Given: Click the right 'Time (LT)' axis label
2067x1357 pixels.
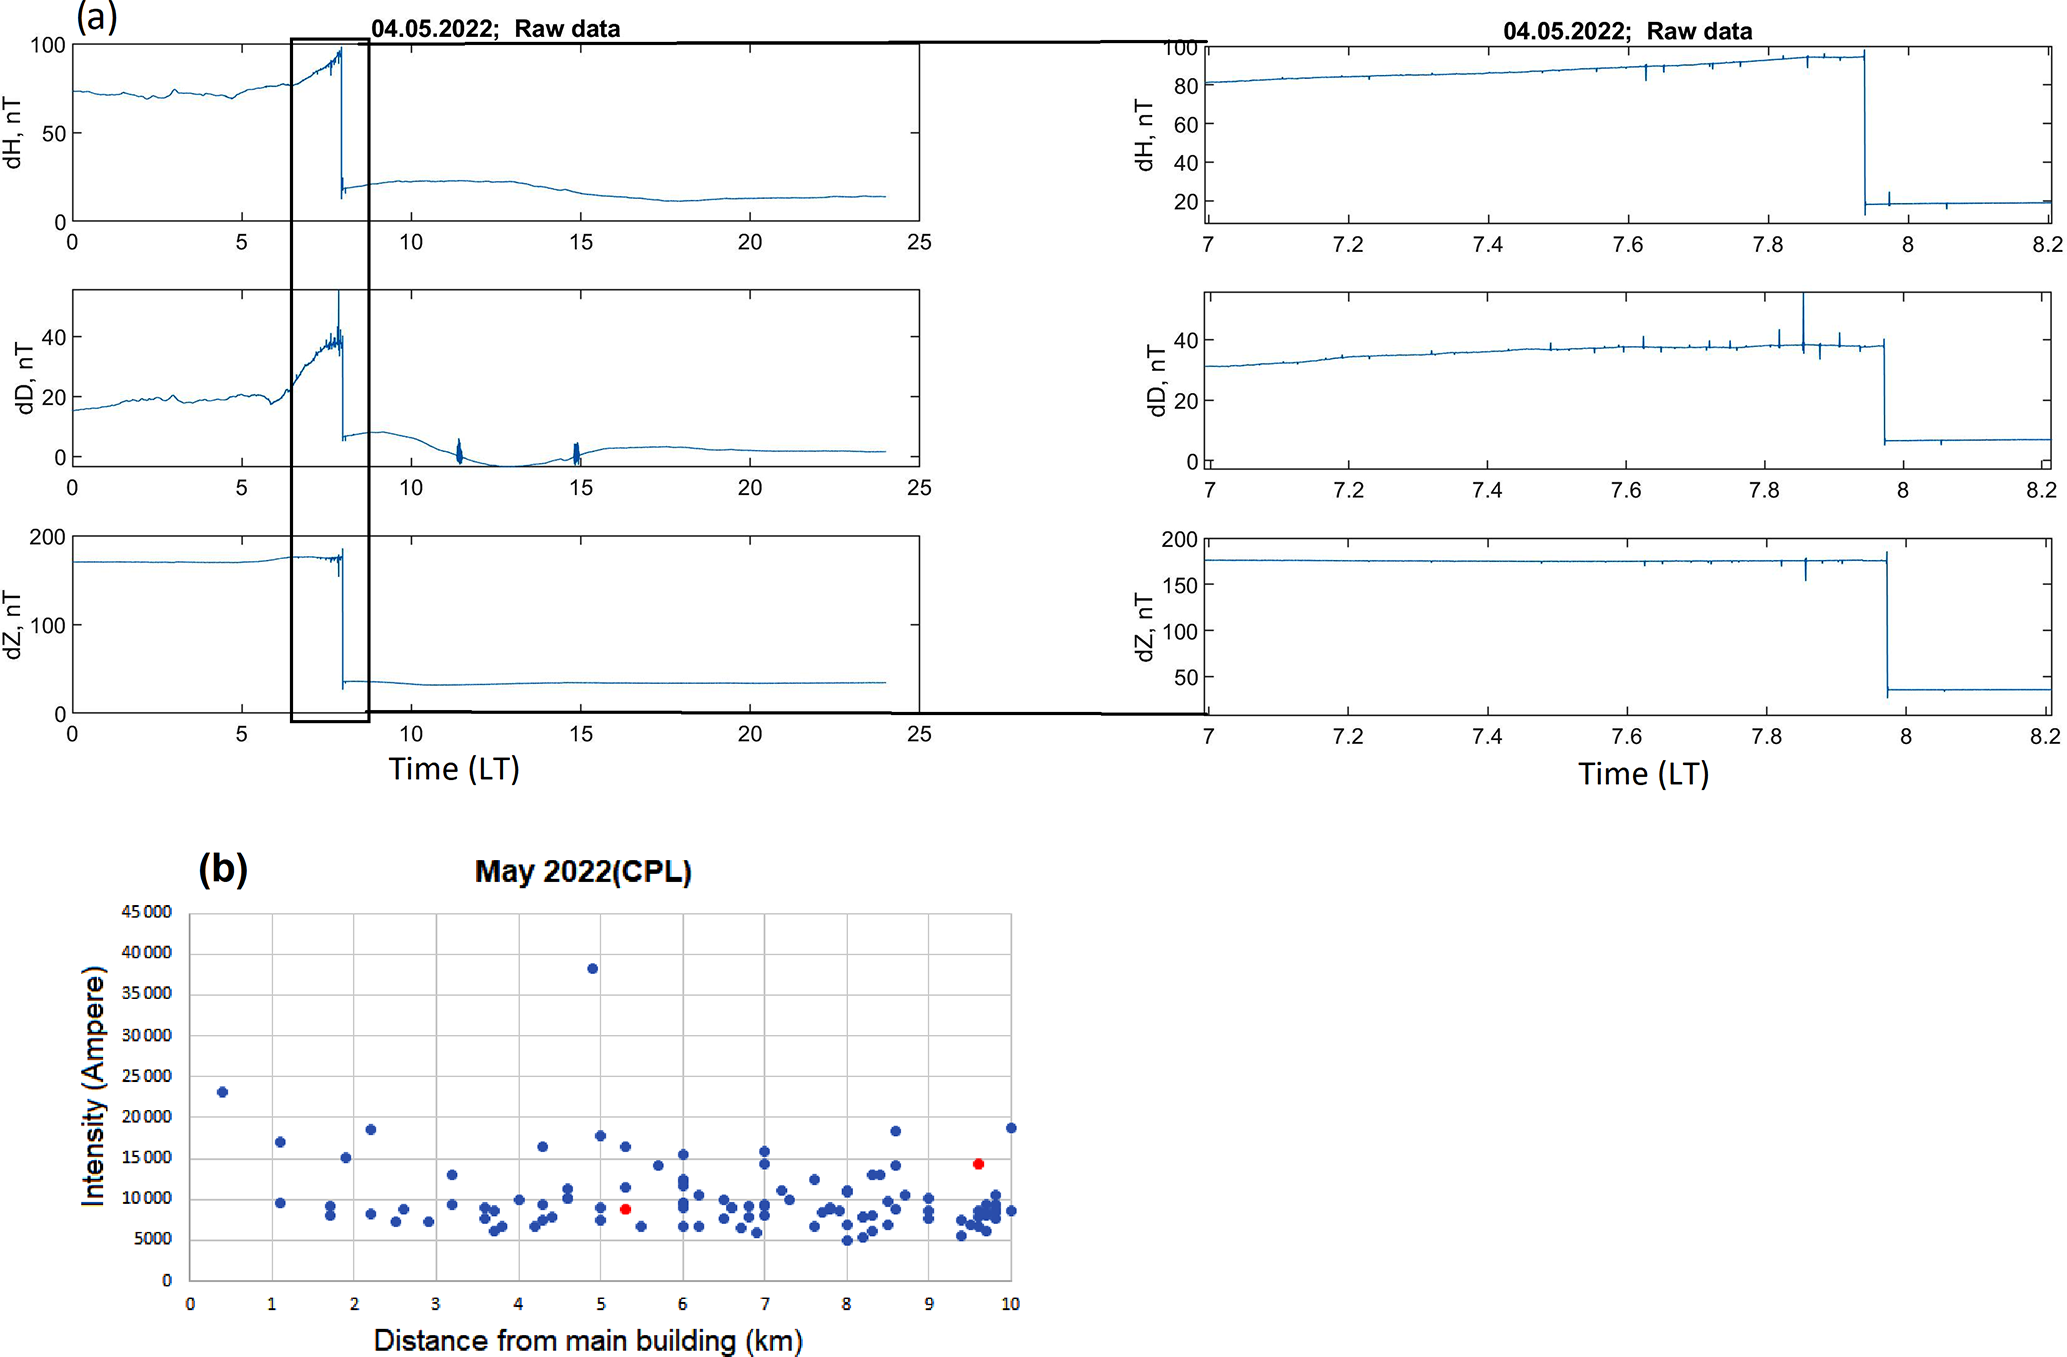Looking at the screenshot, I should point(1643,773).
